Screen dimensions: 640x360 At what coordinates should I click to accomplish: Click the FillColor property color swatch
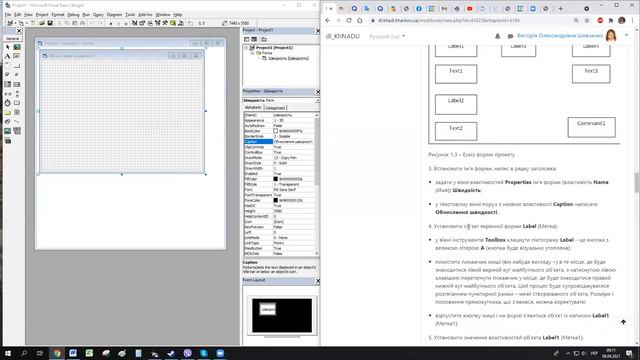click(x=276, y=179)
